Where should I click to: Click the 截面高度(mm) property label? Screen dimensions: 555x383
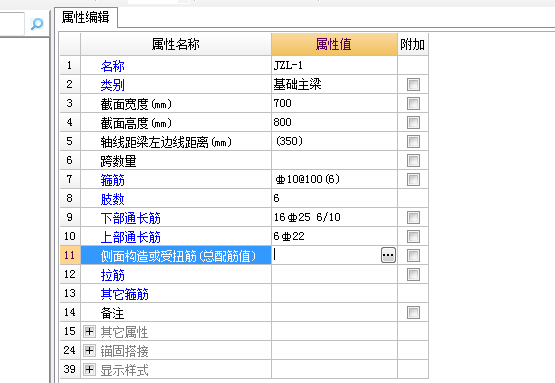136,123
